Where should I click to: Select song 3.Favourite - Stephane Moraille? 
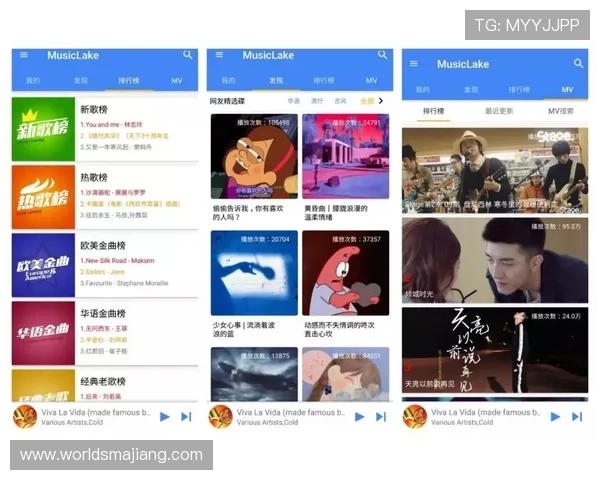point(124,283)
